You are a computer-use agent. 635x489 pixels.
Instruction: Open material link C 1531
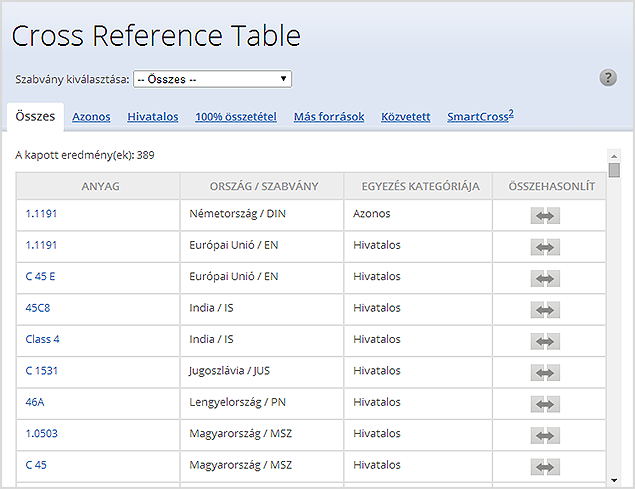[x=42, y=371]
